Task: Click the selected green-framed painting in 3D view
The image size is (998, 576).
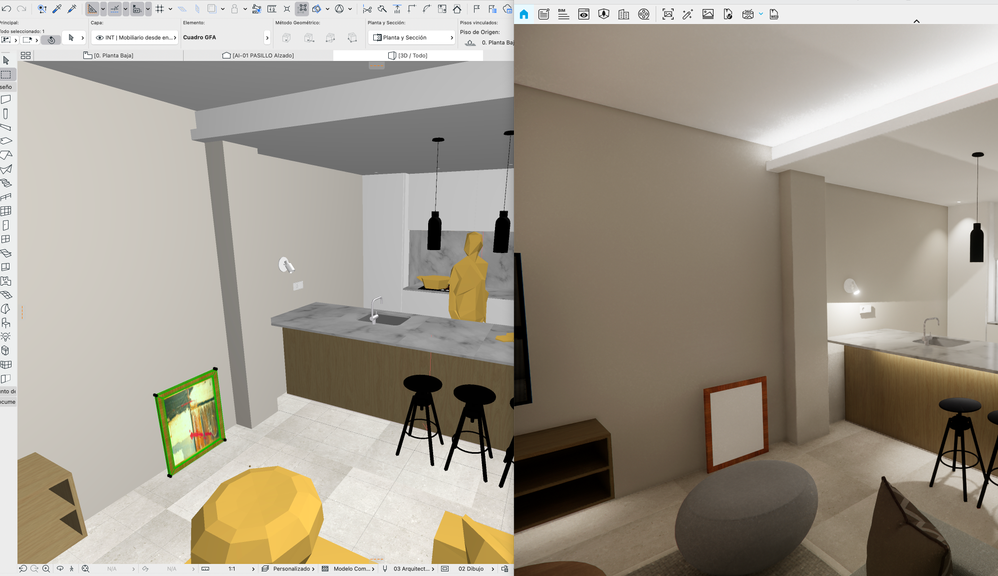Action: point(190,421)
